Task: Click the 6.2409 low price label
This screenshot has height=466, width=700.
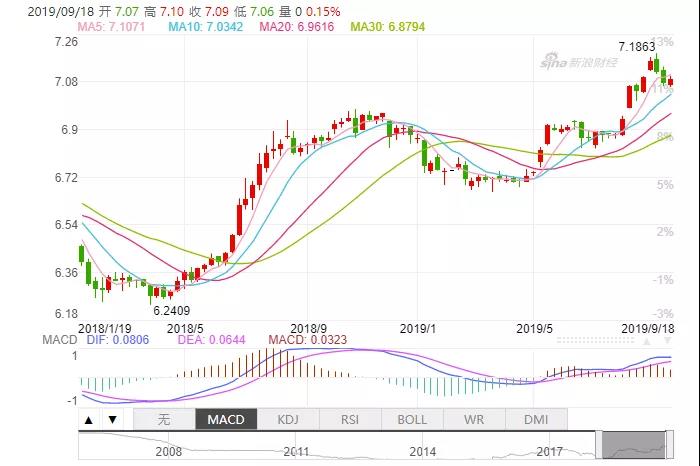Action: coord(172,311)
